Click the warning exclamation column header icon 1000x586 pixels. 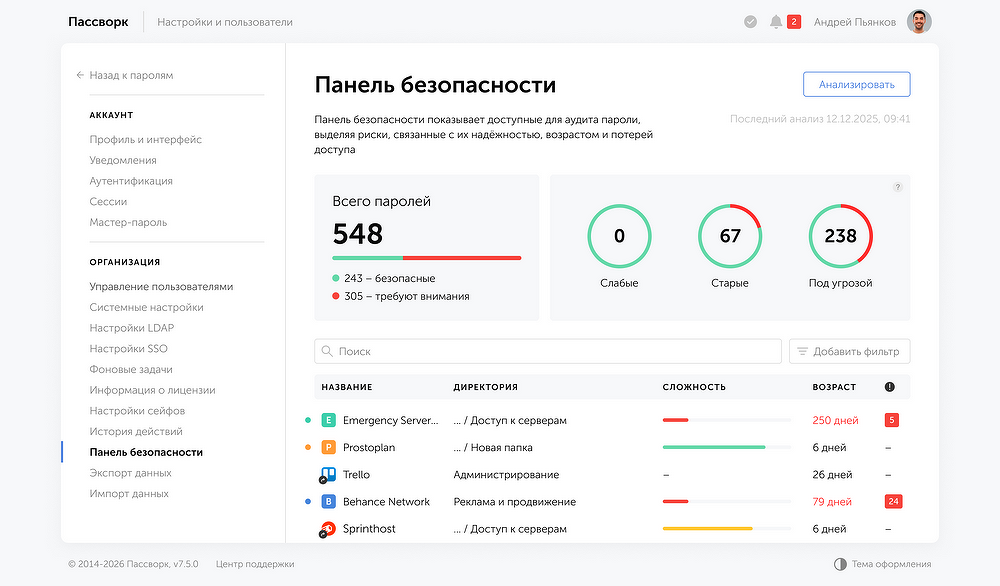point(890,387)
